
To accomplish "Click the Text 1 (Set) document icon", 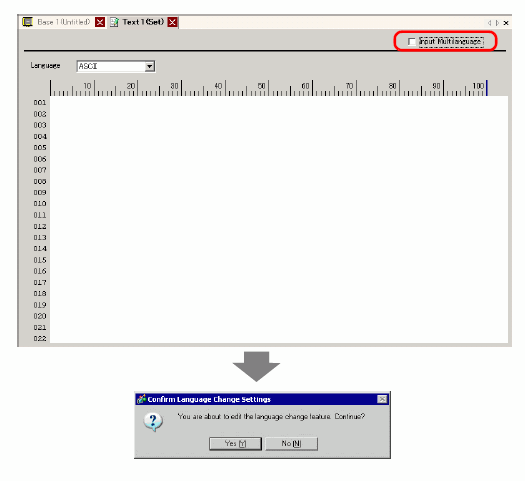I will pos(115,22).
